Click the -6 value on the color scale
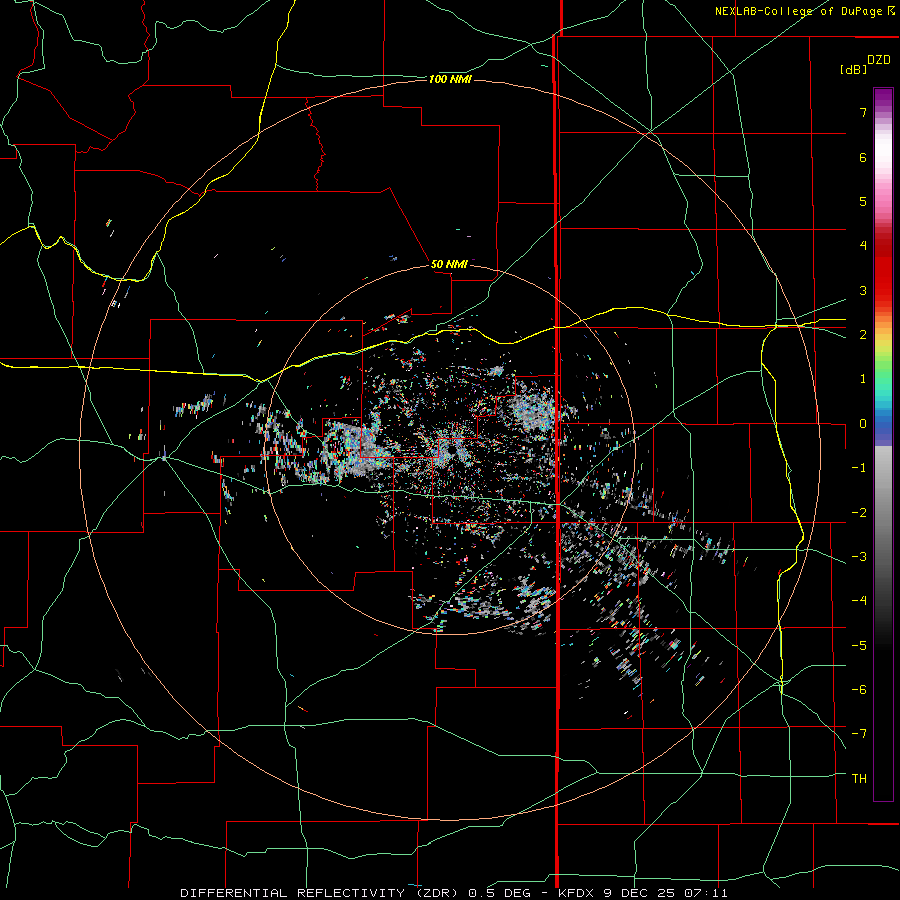This screenshot has width=900, height=900. 859,690
